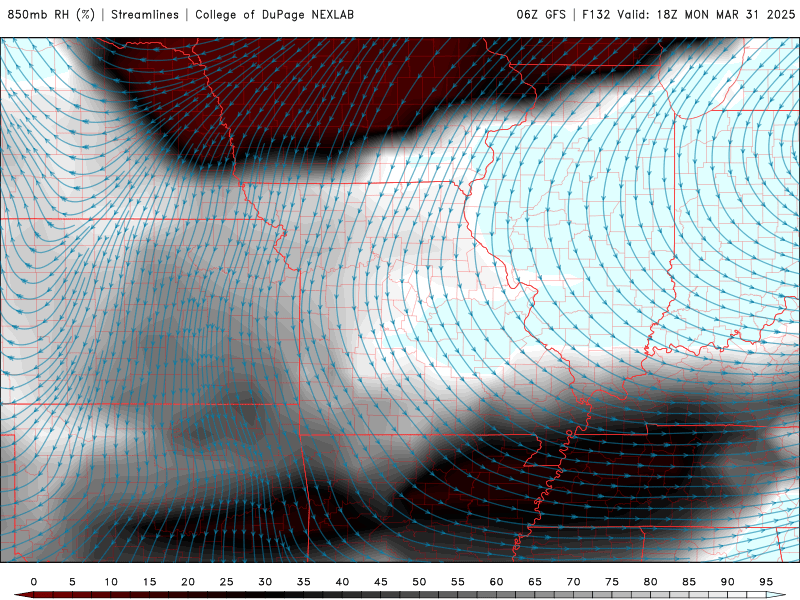
Task: Click the 30 label on the color scale
Action: pos(265,582)
